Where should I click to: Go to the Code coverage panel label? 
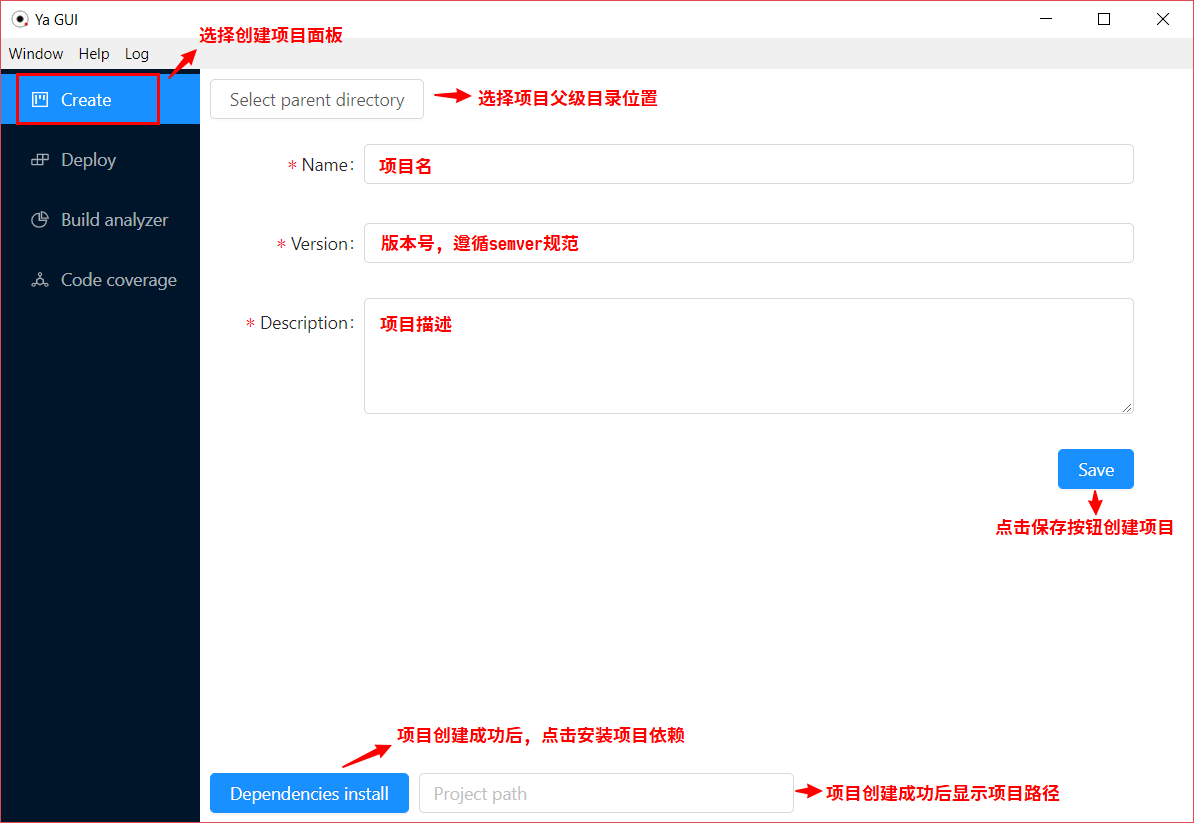click(x=119, y=280)
